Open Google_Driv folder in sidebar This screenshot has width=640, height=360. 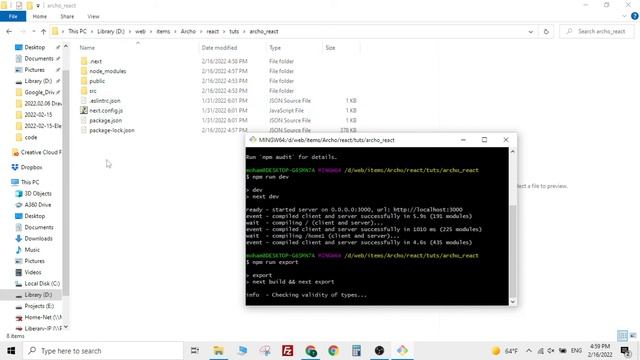click(39, 92)
